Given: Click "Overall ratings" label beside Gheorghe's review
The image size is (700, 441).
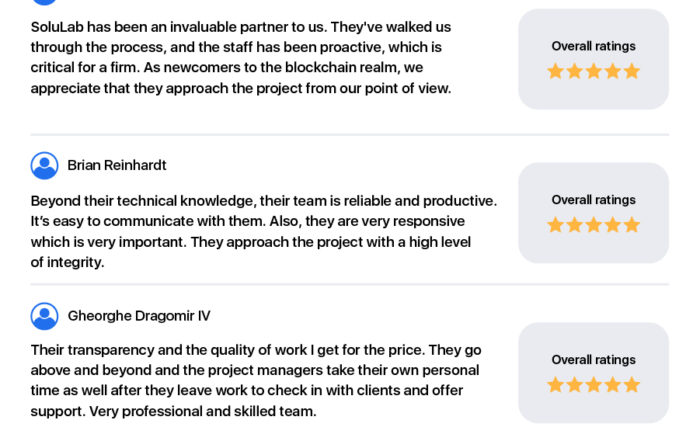Looking at the screenshot, I should [x=593, y=360].
